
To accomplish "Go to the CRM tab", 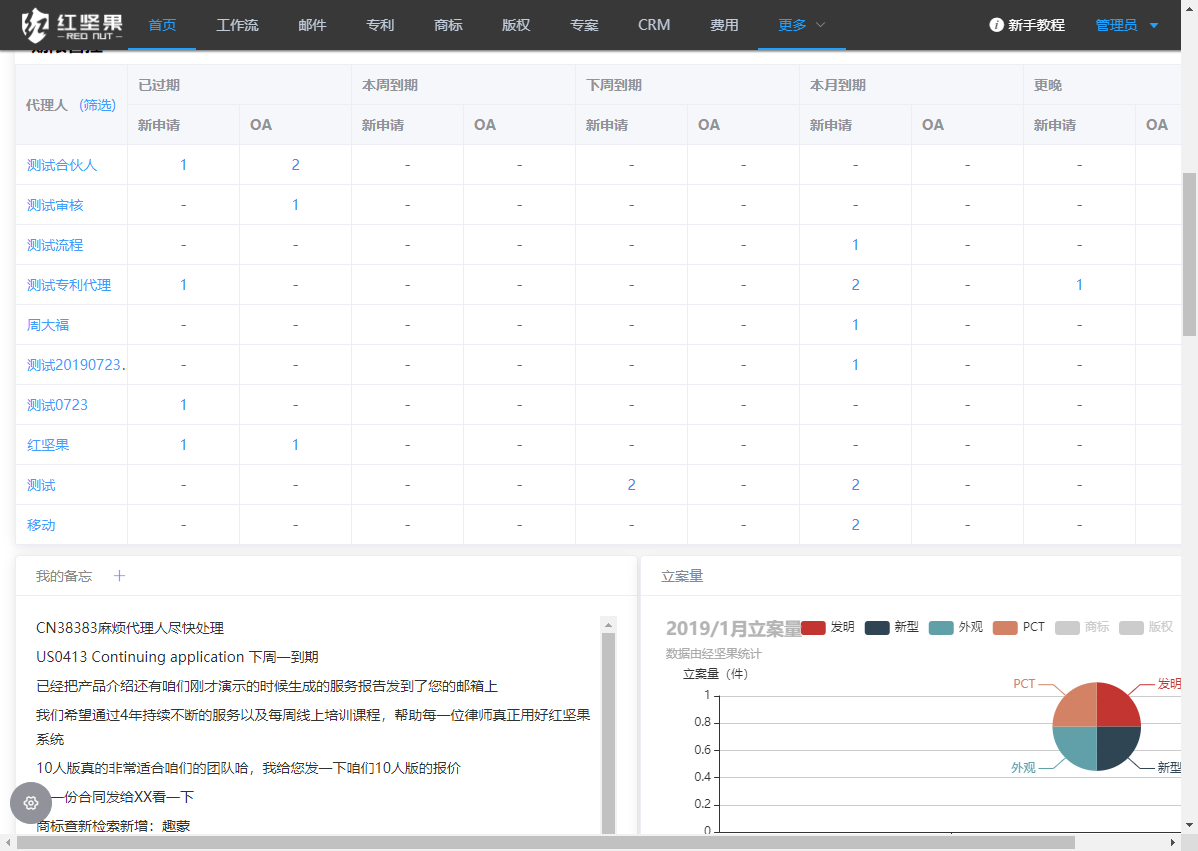I will tap(654, 25).
